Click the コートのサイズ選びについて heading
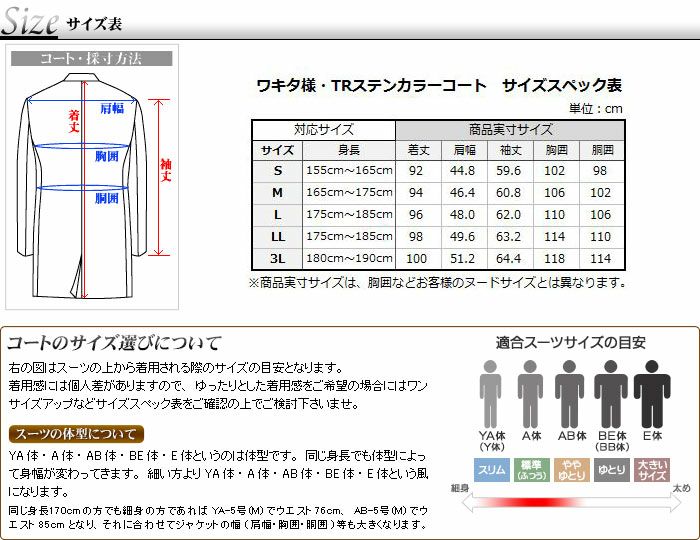Viewport: 700px width, 540px height. (x=114, y=343)
